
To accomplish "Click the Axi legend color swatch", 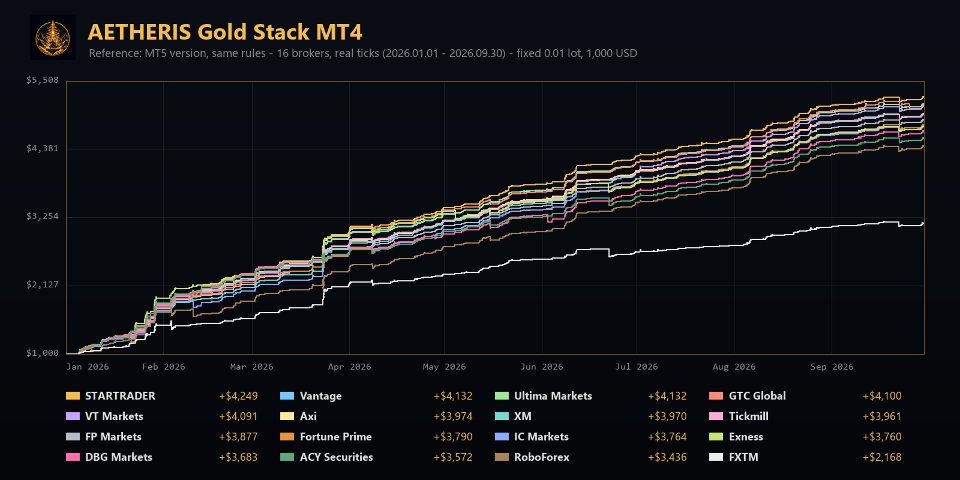I will (287, 416).
